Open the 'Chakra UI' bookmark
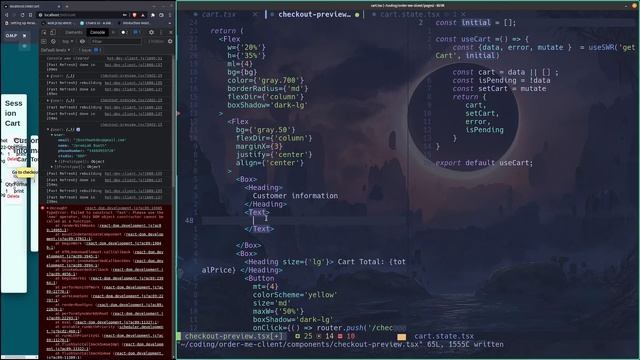The height and width of the screenshot is (360, 640). point(95,23)
